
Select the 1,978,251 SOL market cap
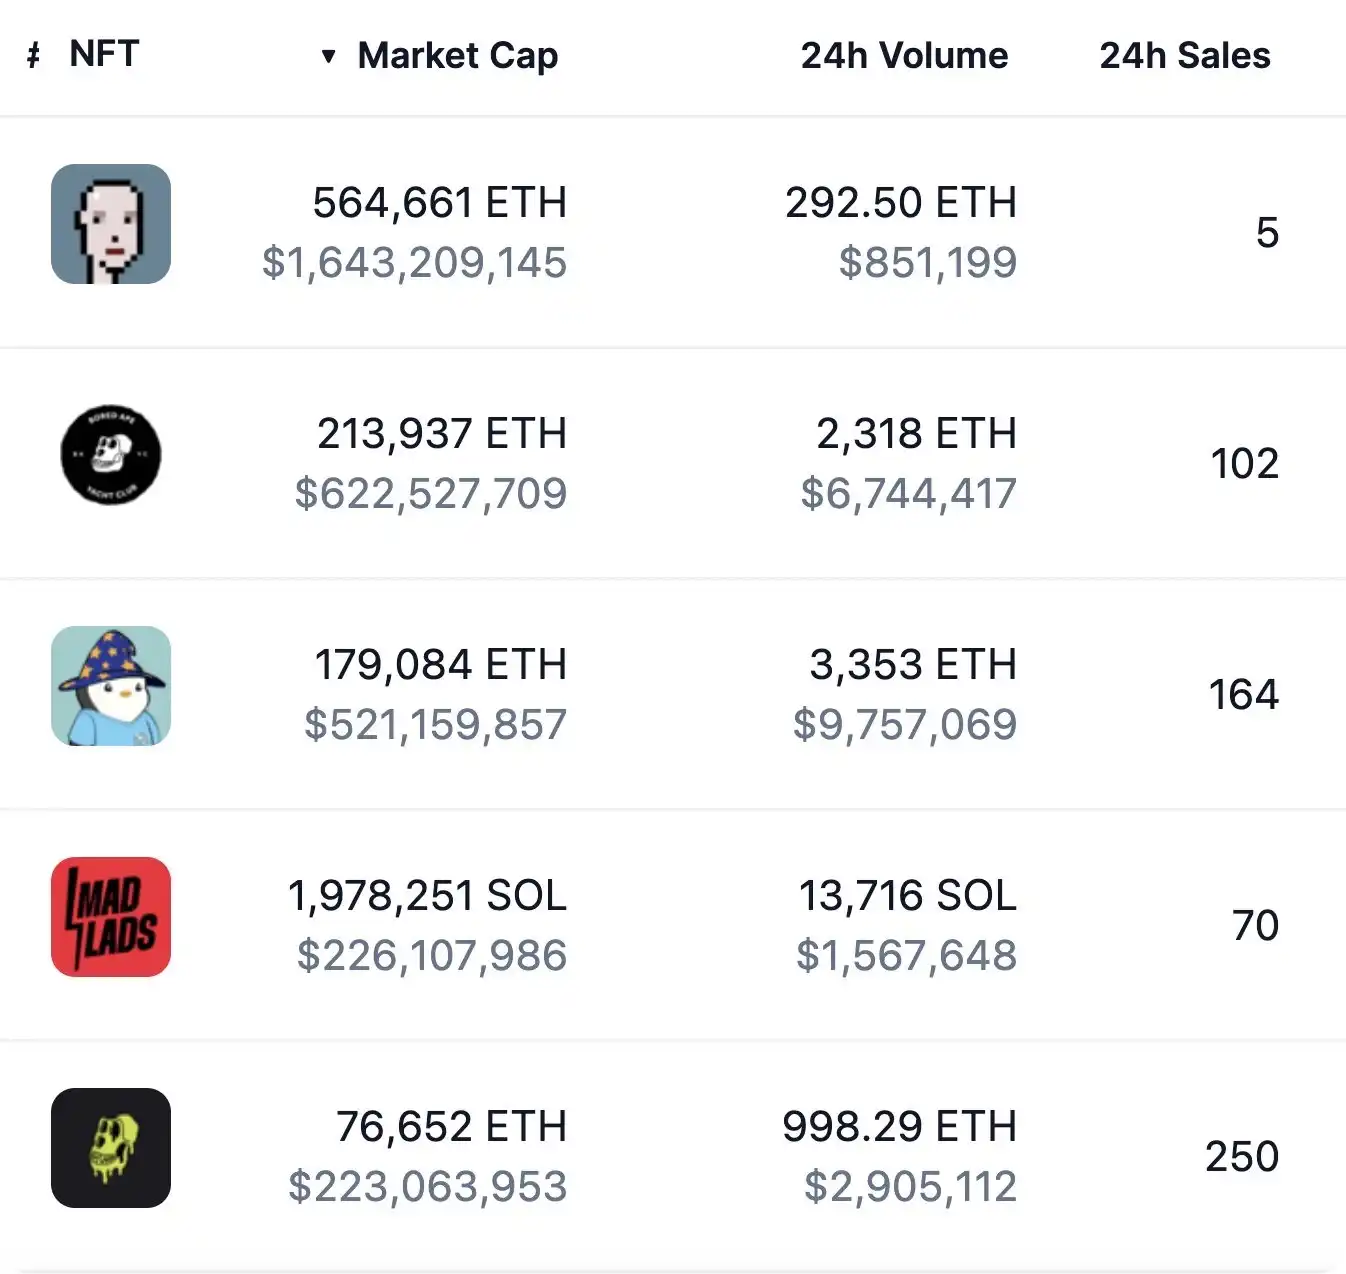tap(427, 896)
